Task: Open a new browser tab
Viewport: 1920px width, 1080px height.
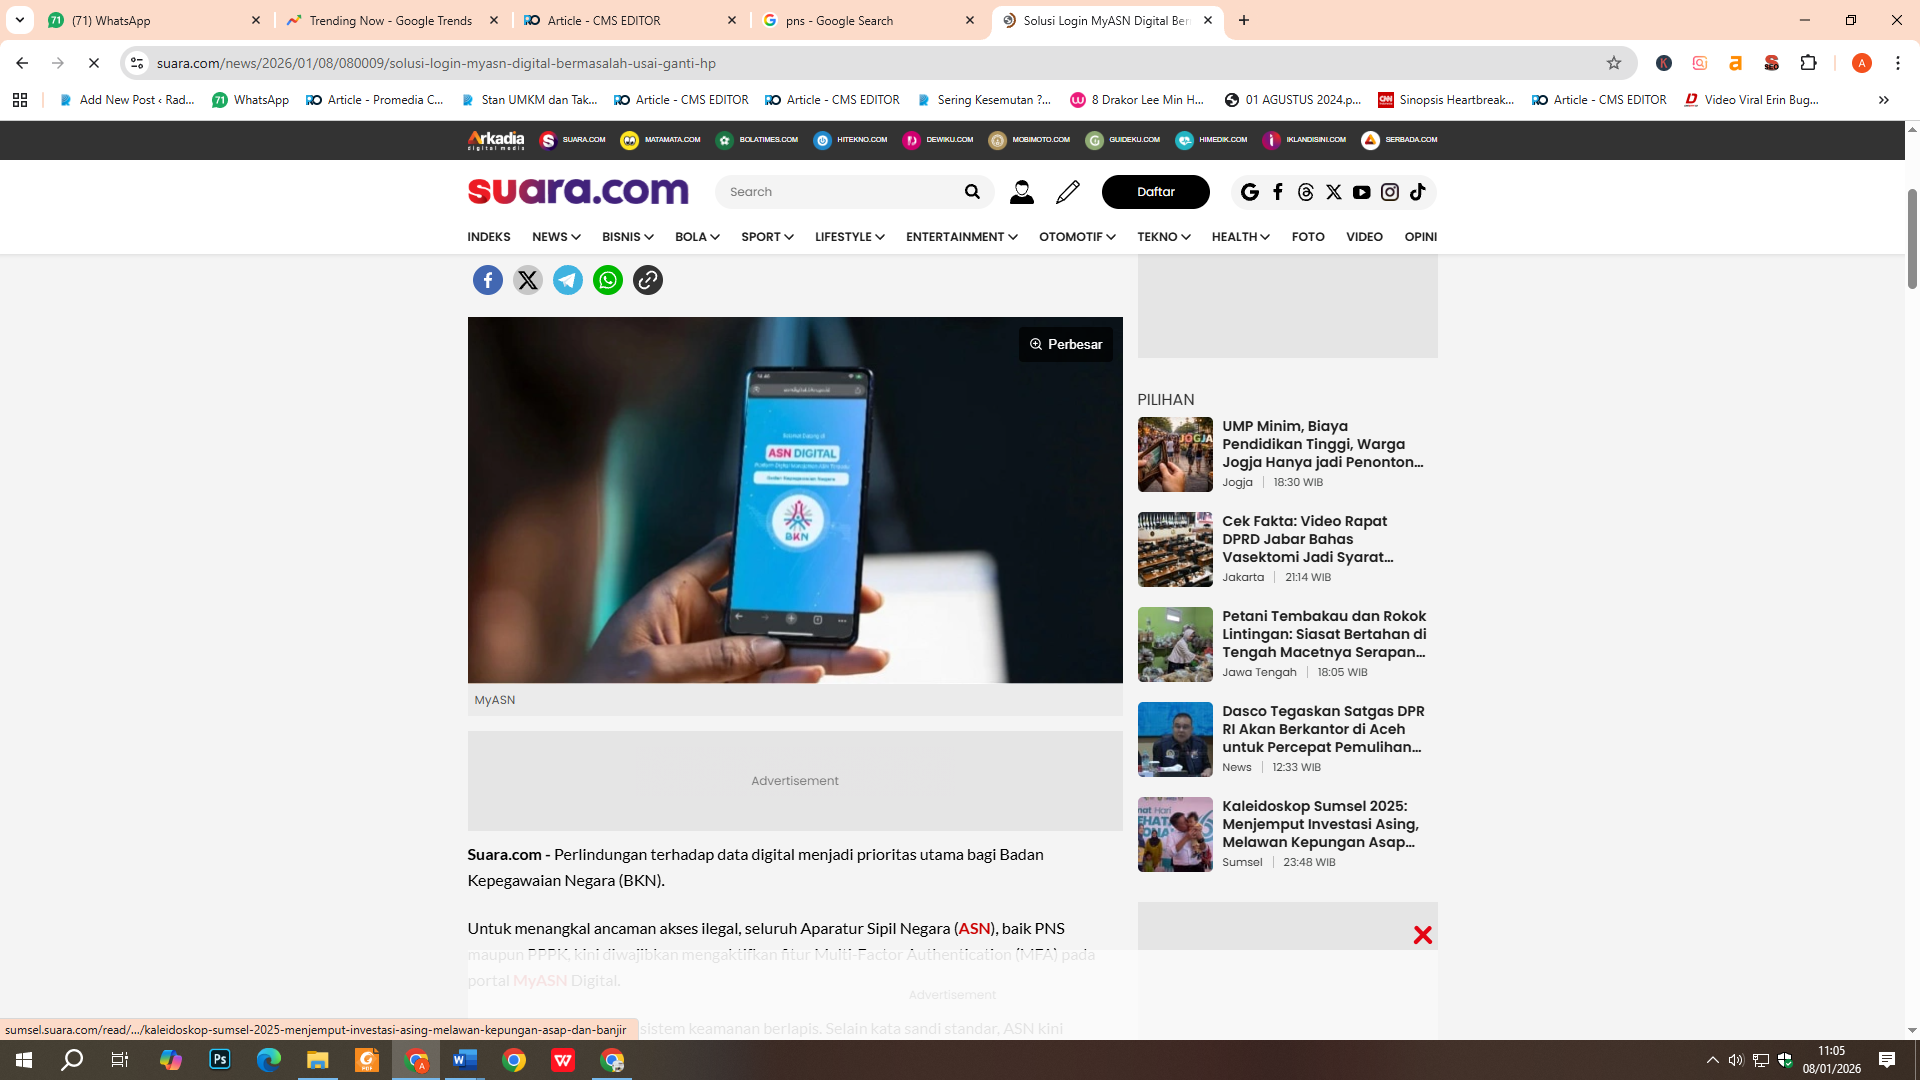Action: (1244, 20)
